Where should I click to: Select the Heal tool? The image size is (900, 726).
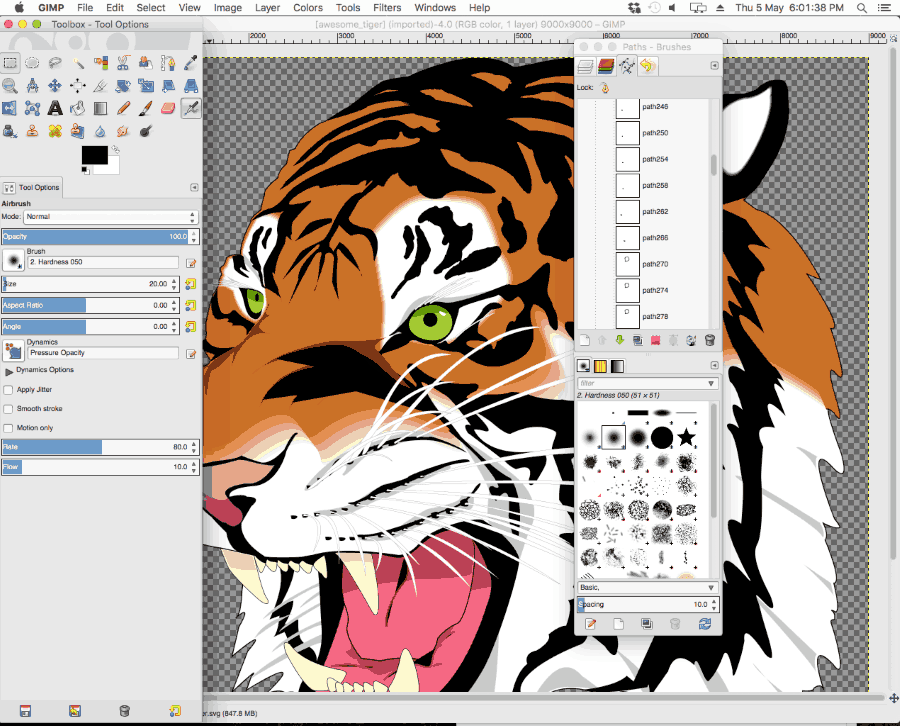[55, 131]
